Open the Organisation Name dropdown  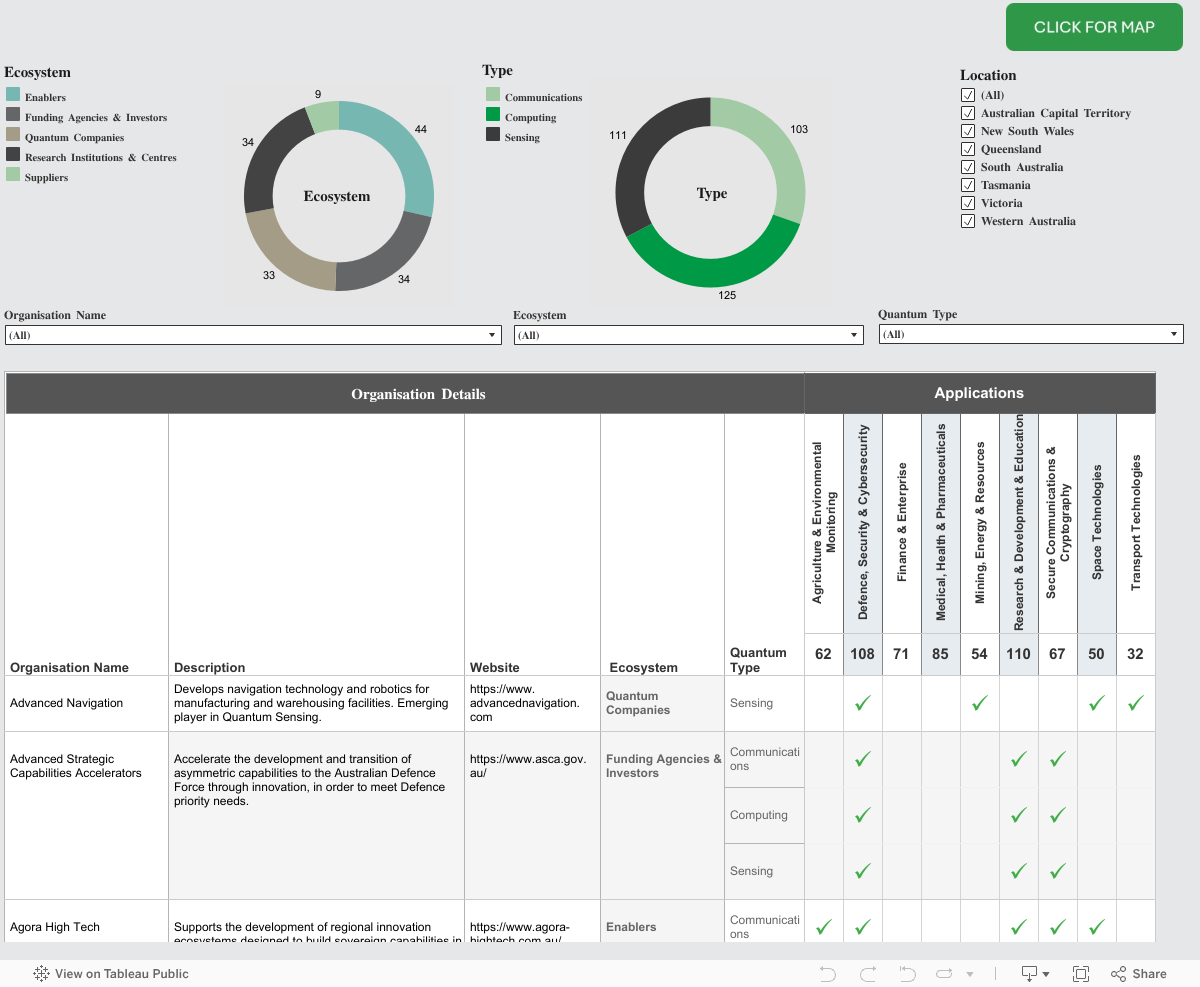click(x=253, y=336)
